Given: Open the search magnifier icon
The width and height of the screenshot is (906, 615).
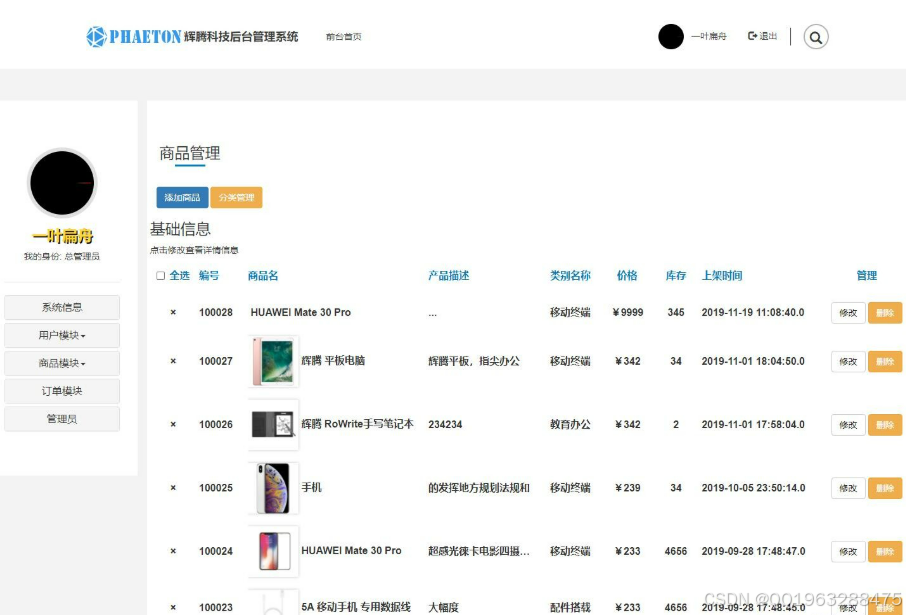Looking at the screenshot, I should 816,37.
